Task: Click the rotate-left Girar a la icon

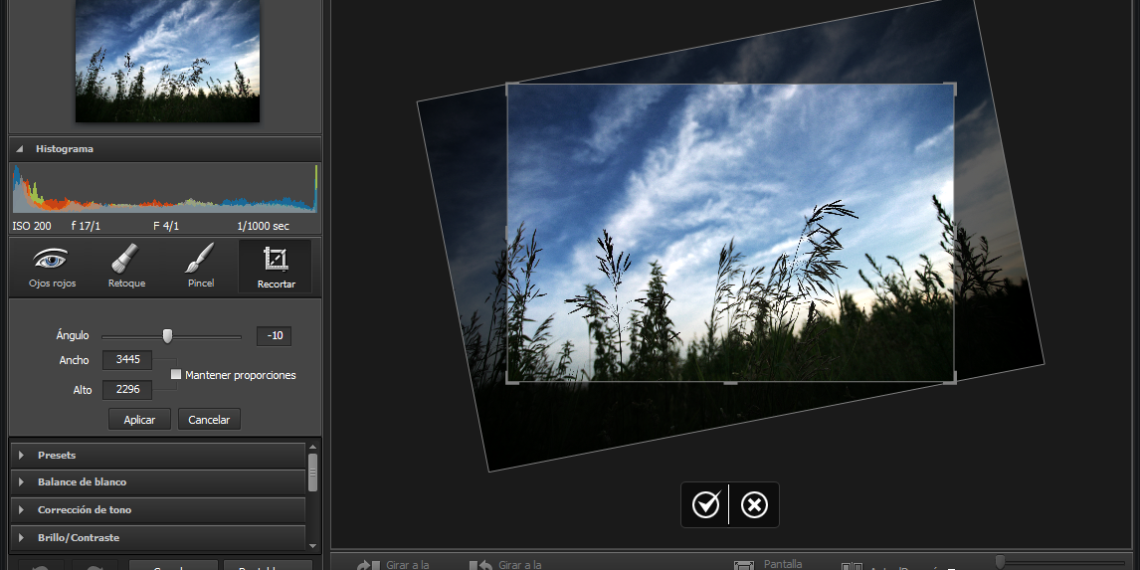Action: (x=481, y=565)
